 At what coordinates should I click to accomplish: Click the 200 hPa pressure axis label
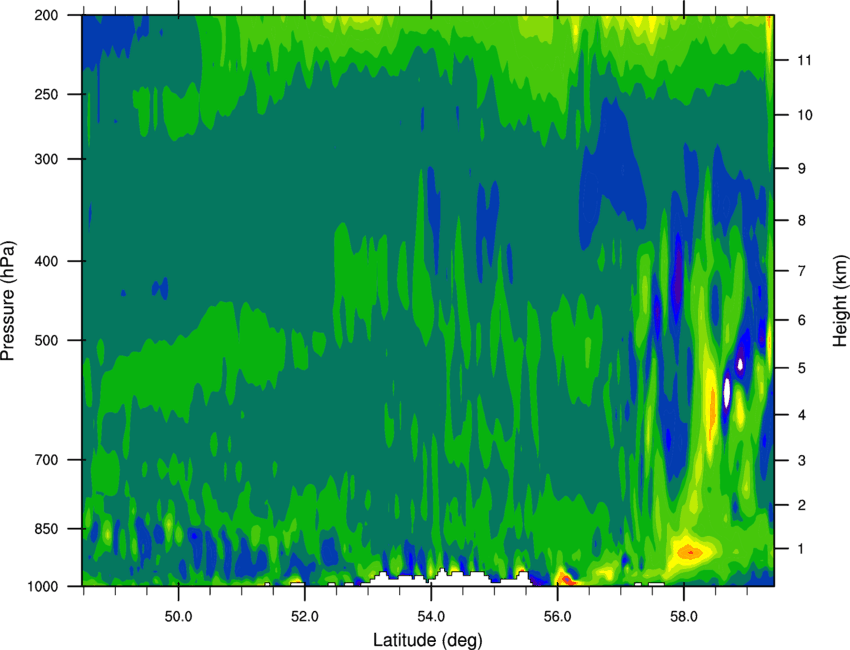[x=47, y=15]
